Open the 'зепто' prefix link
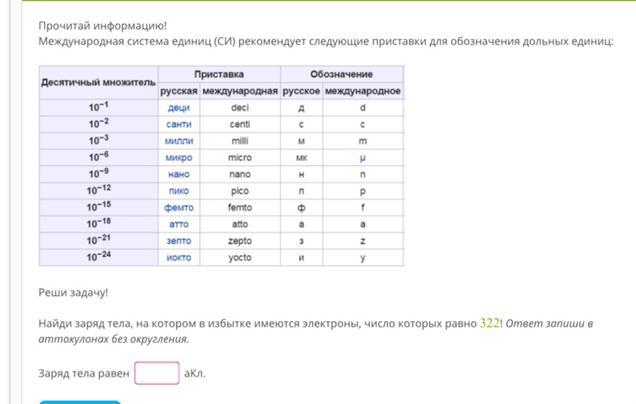The width and height of the screenshot is (636, 404). click(x=179, y=241)
